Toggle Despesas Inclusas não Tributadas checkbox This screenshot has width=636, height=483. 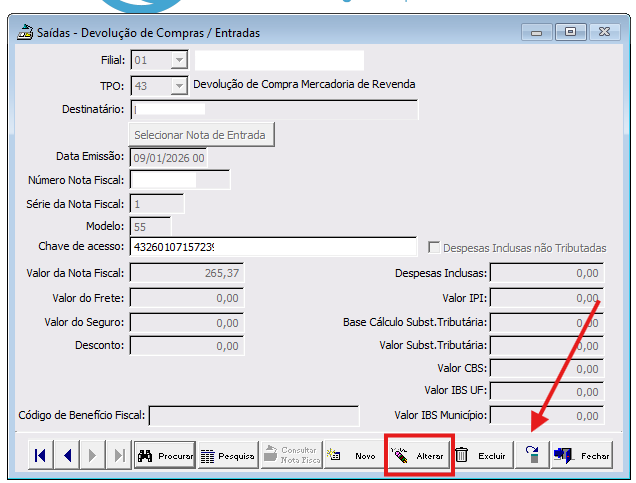coord(434,247)
